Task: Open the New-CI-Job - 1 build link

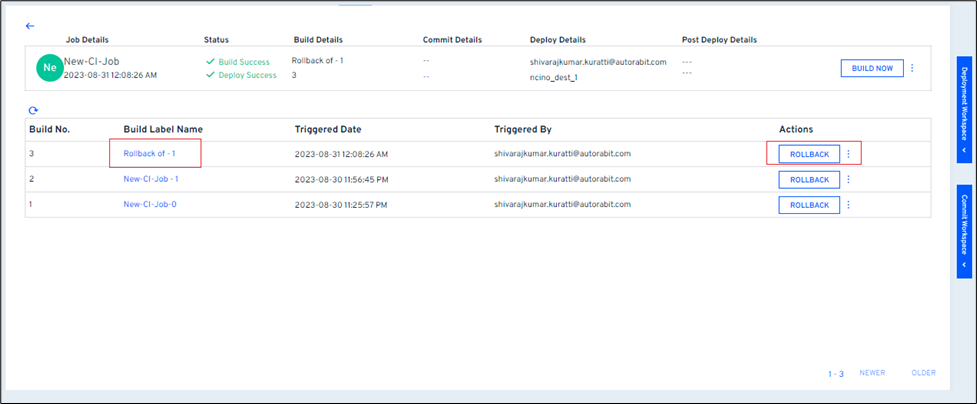Action: 151,179
